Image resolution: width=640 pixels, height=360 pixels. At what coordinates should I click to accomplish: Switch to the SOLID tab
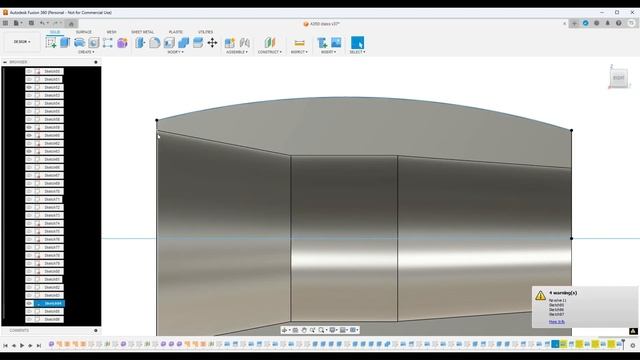point(55,32)
